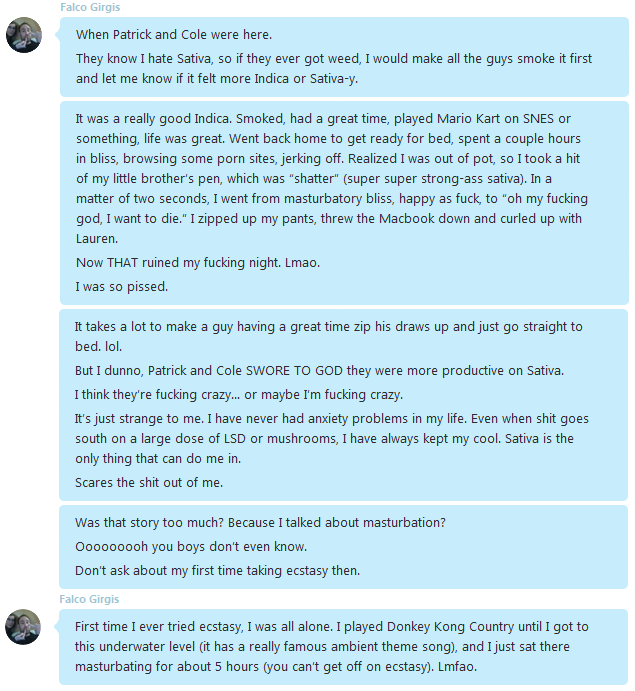
Task: Click the lower Falco Girgis sender name
Action: pos(89,599)
